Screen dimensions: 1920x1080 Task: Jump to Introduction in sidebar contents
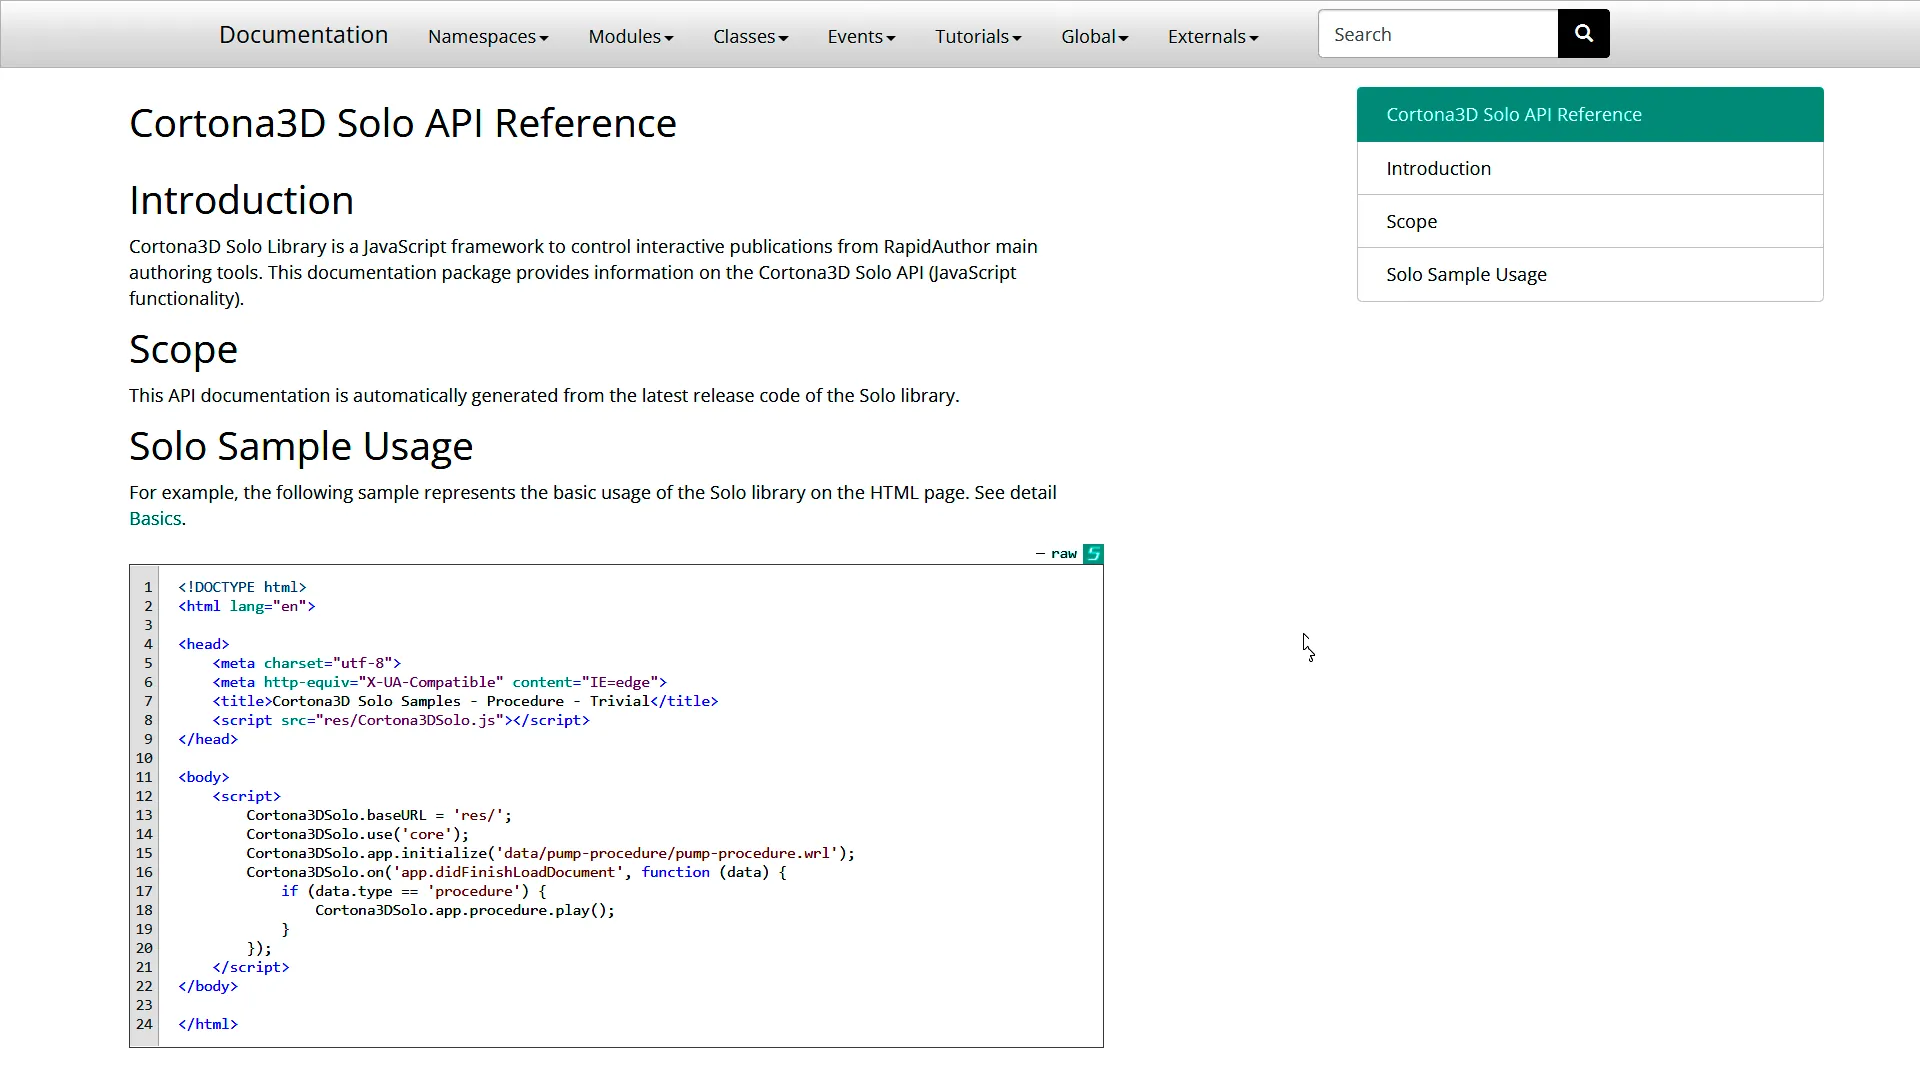tap(1438, 169)
